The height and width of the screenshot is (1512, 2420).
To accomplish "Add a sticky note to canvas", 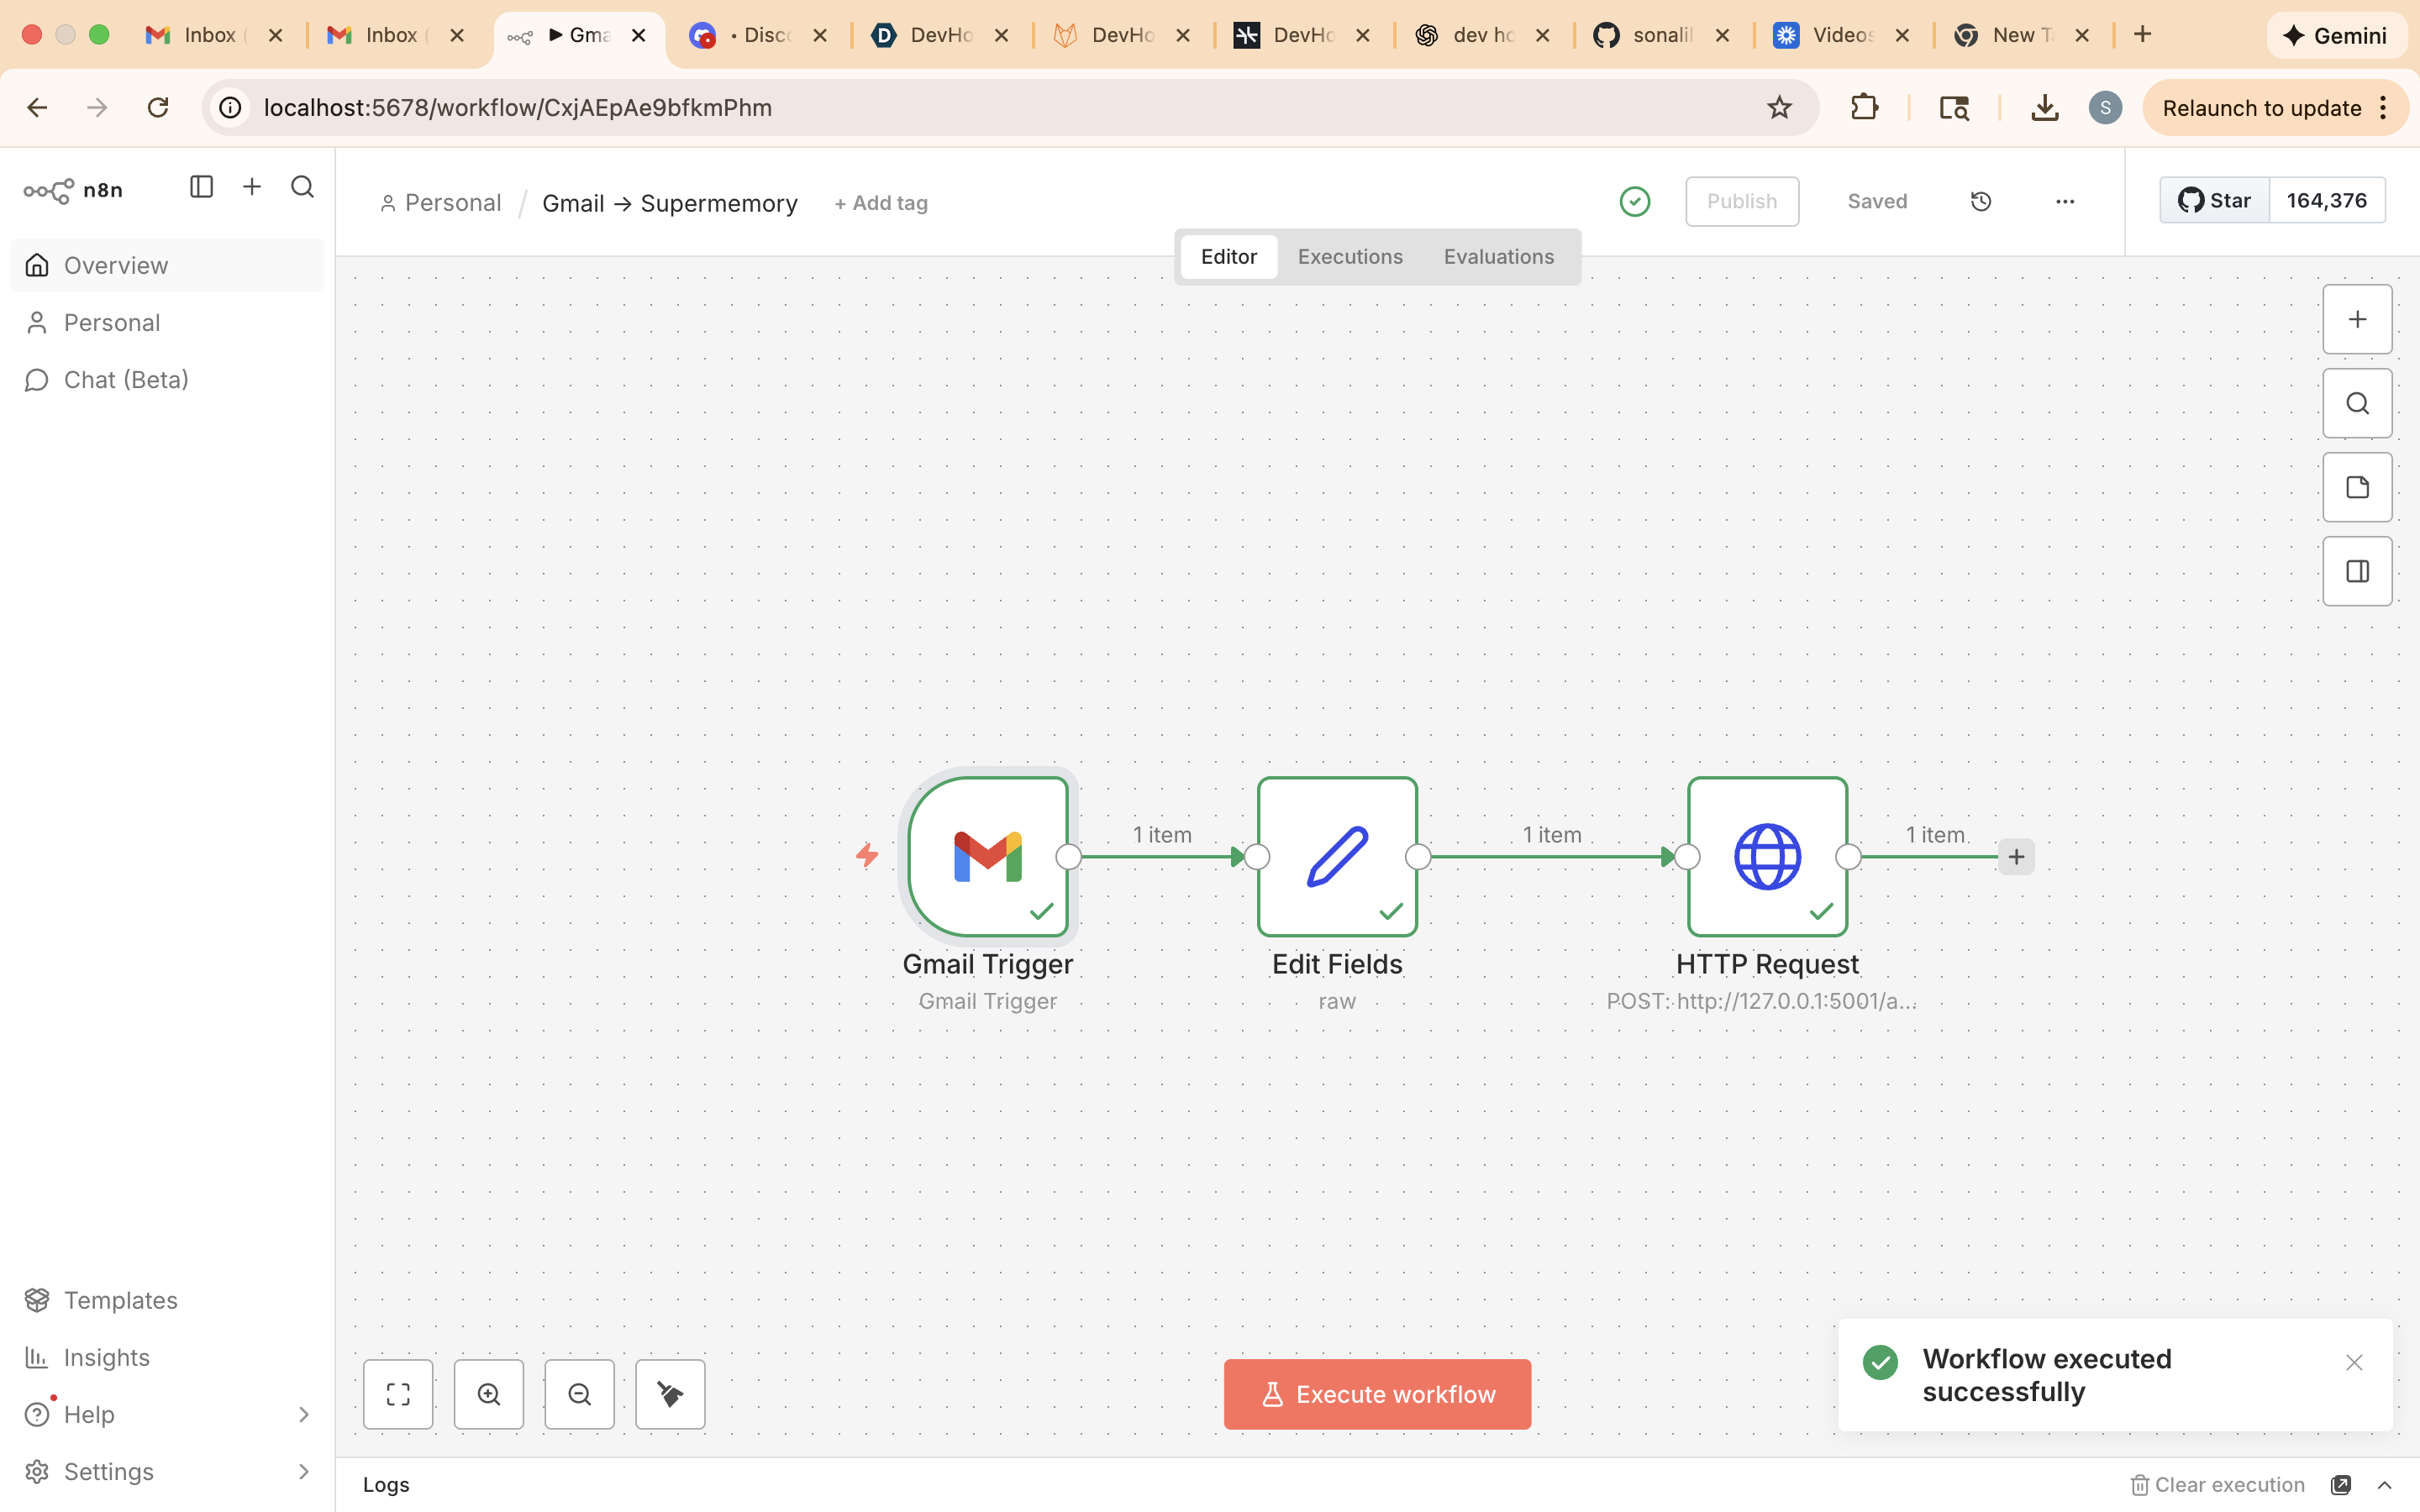I will click(2357, 488).
